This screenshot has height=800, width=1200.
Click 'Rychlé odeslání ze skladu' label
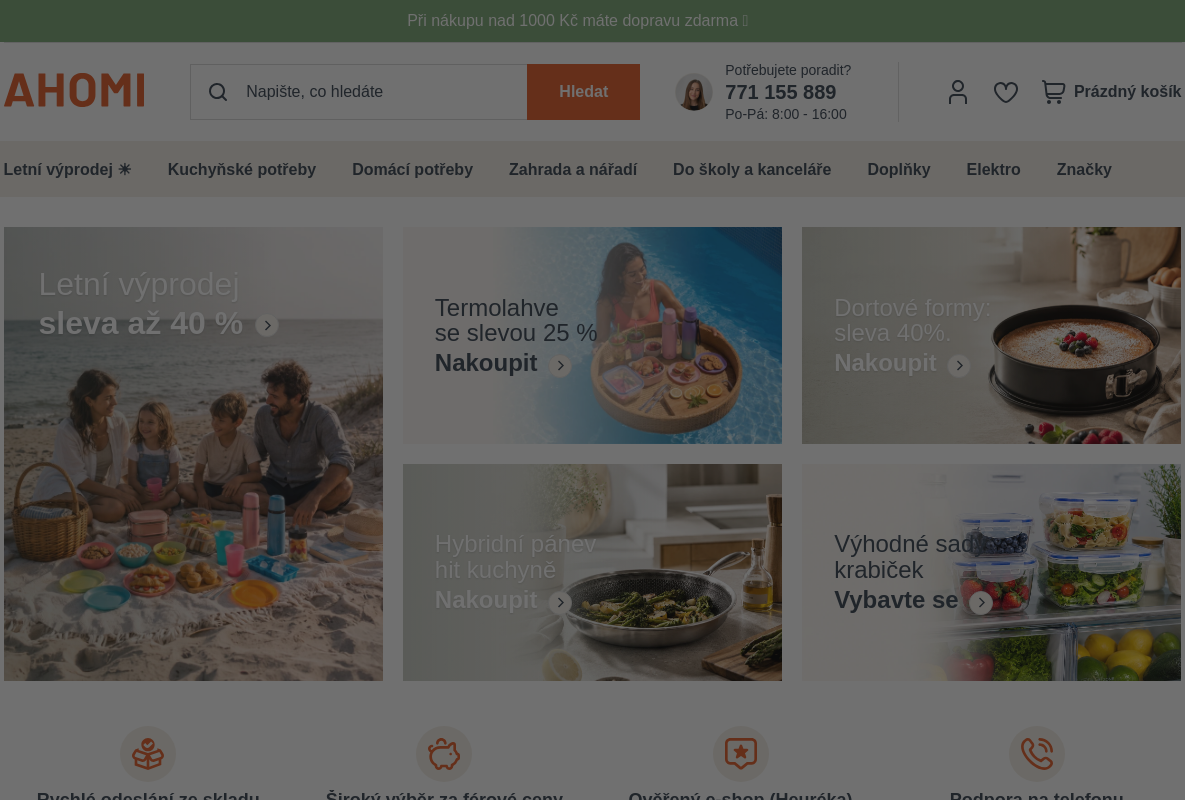[x=148, y=796]
